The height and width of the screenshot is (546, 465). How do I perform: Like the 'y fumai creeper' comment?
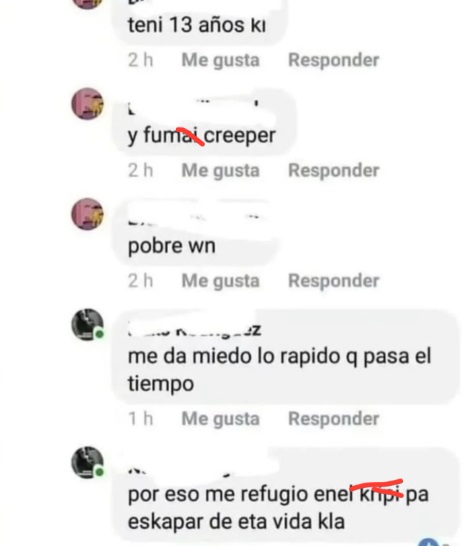[220, 171]
